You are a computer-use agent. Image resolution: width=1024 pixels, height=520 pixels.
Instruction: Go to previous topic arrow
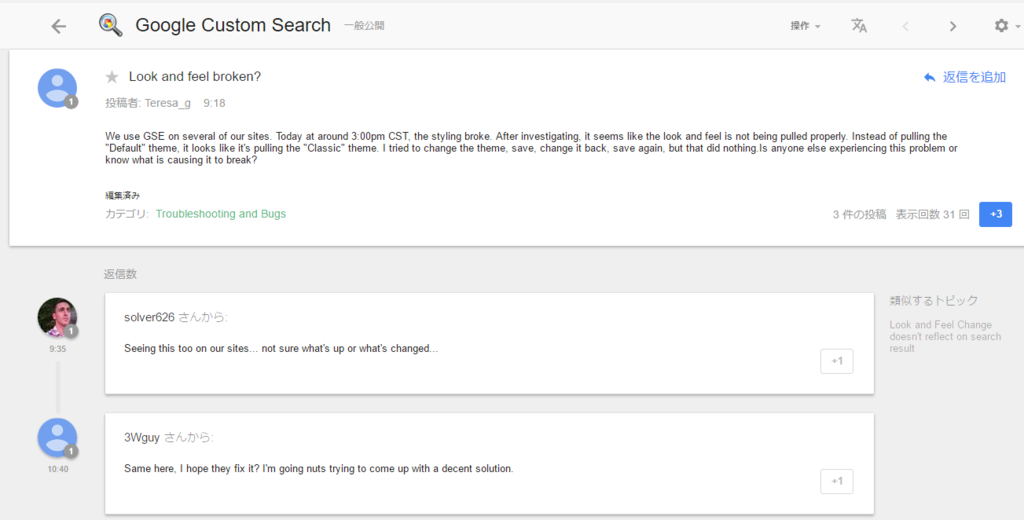coord(905,26)
